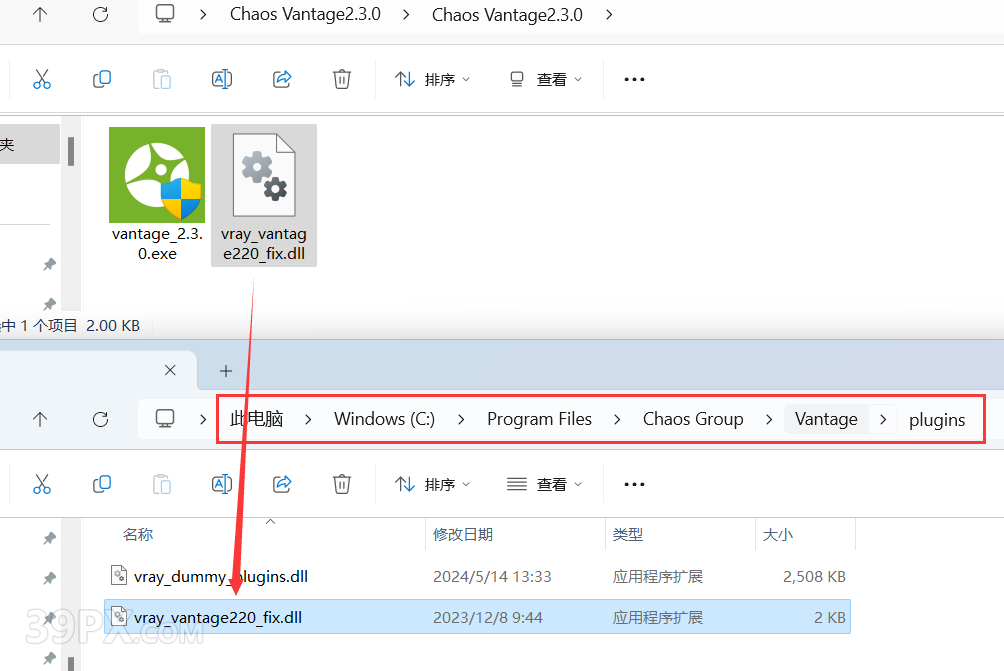Viewport: 1004px width, 671px height.
Task: Click the plugins breadcrumb
Action: point(937,420)
